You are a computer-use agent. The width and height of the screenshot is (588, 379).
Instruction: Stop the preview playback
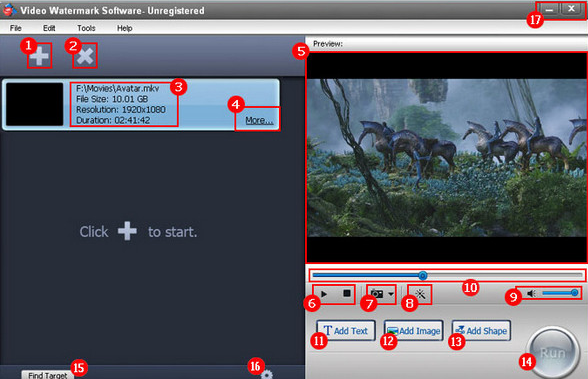pyautogui.click(x=347, y=294)
